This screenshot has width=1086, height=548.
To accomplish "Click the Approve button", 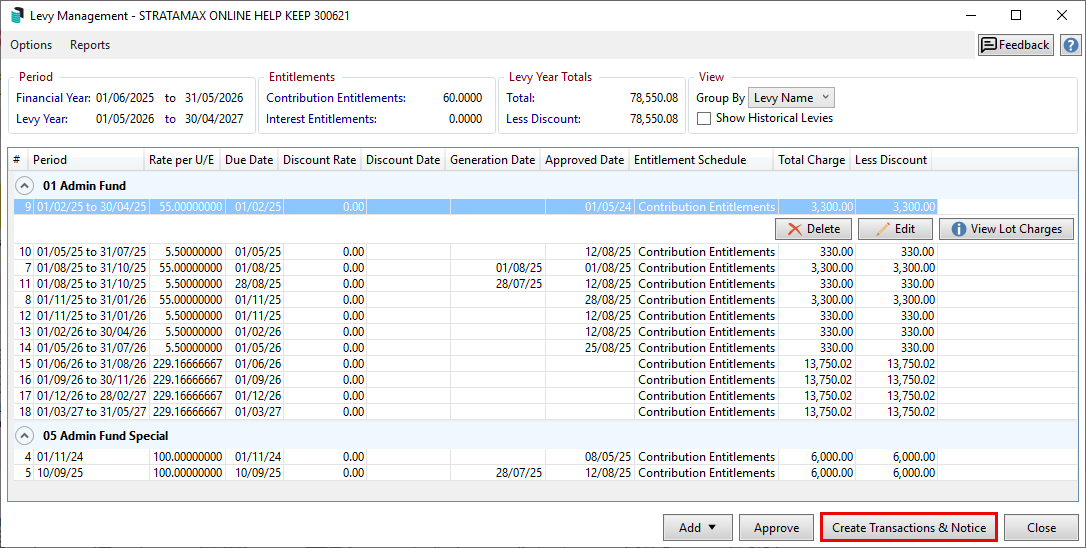I will coord(776,528).
